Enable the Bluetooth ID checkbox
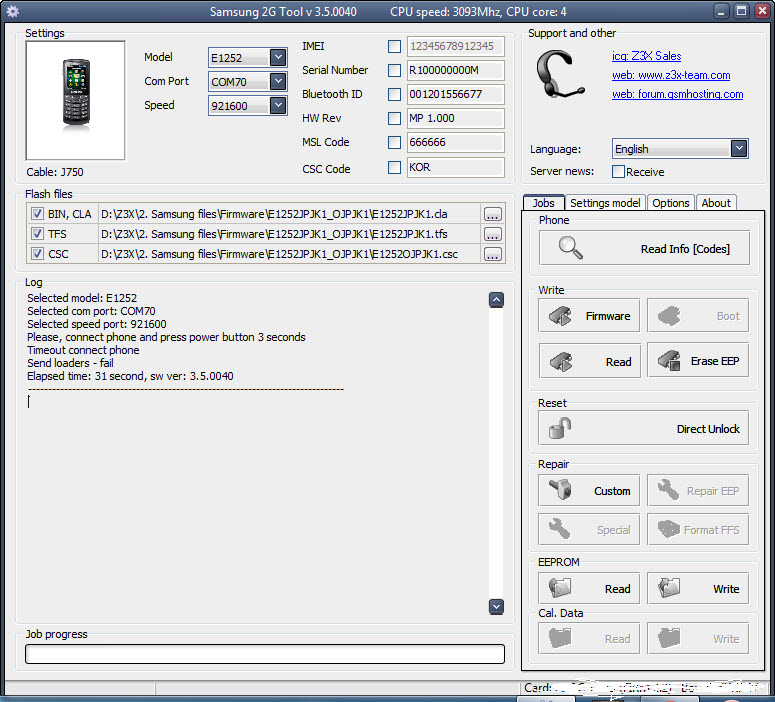Image resolution: width=775 pixels, height=702 pixels. pyautogui.click(x=394, y=94)
